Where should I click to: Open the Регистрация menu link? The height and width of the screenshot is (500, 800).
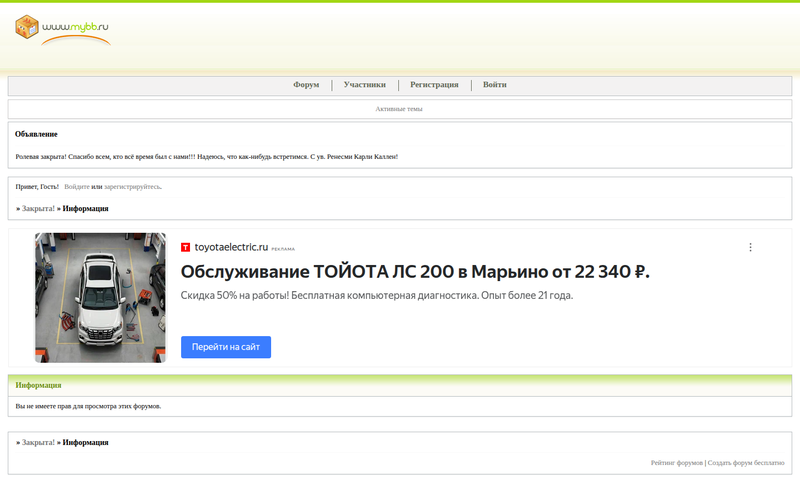(x=434, y=85)
